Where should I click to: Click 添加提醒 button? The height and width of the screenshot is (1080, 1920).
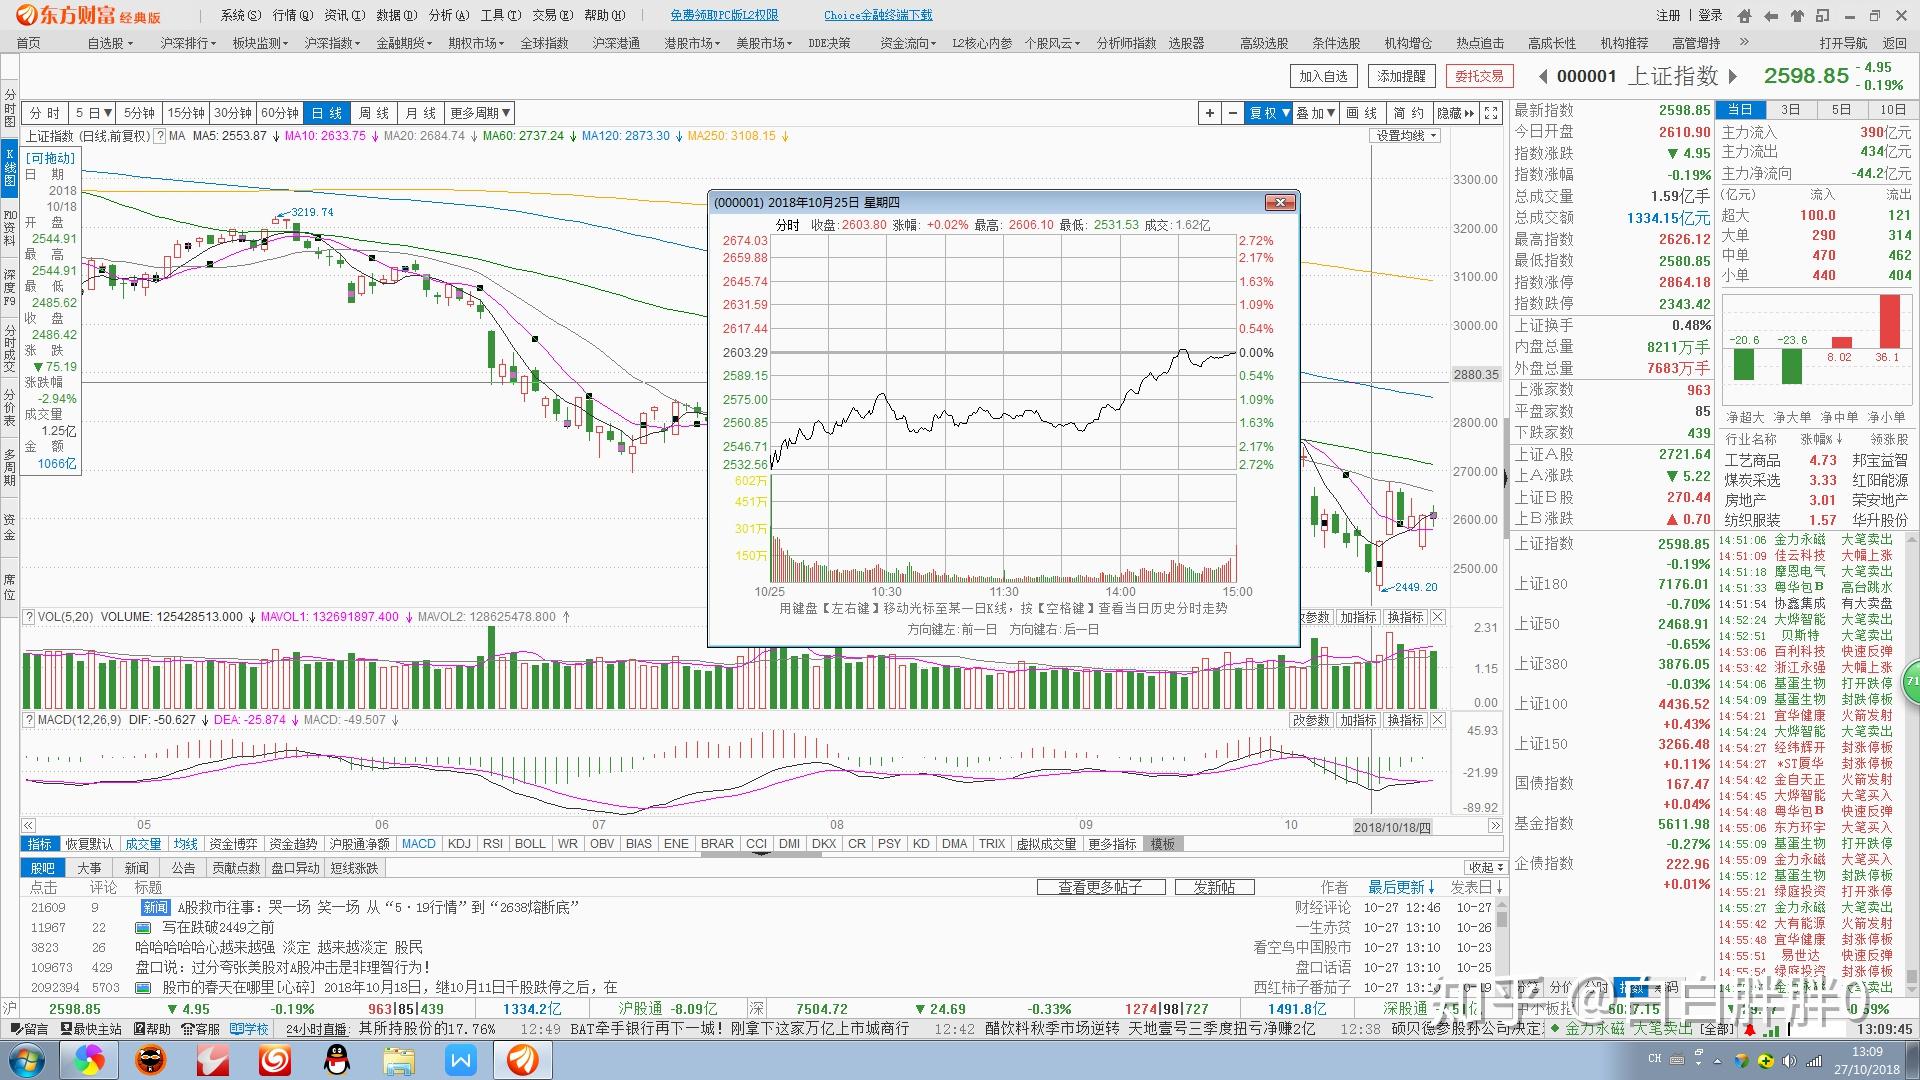(x=1401, y=76)
